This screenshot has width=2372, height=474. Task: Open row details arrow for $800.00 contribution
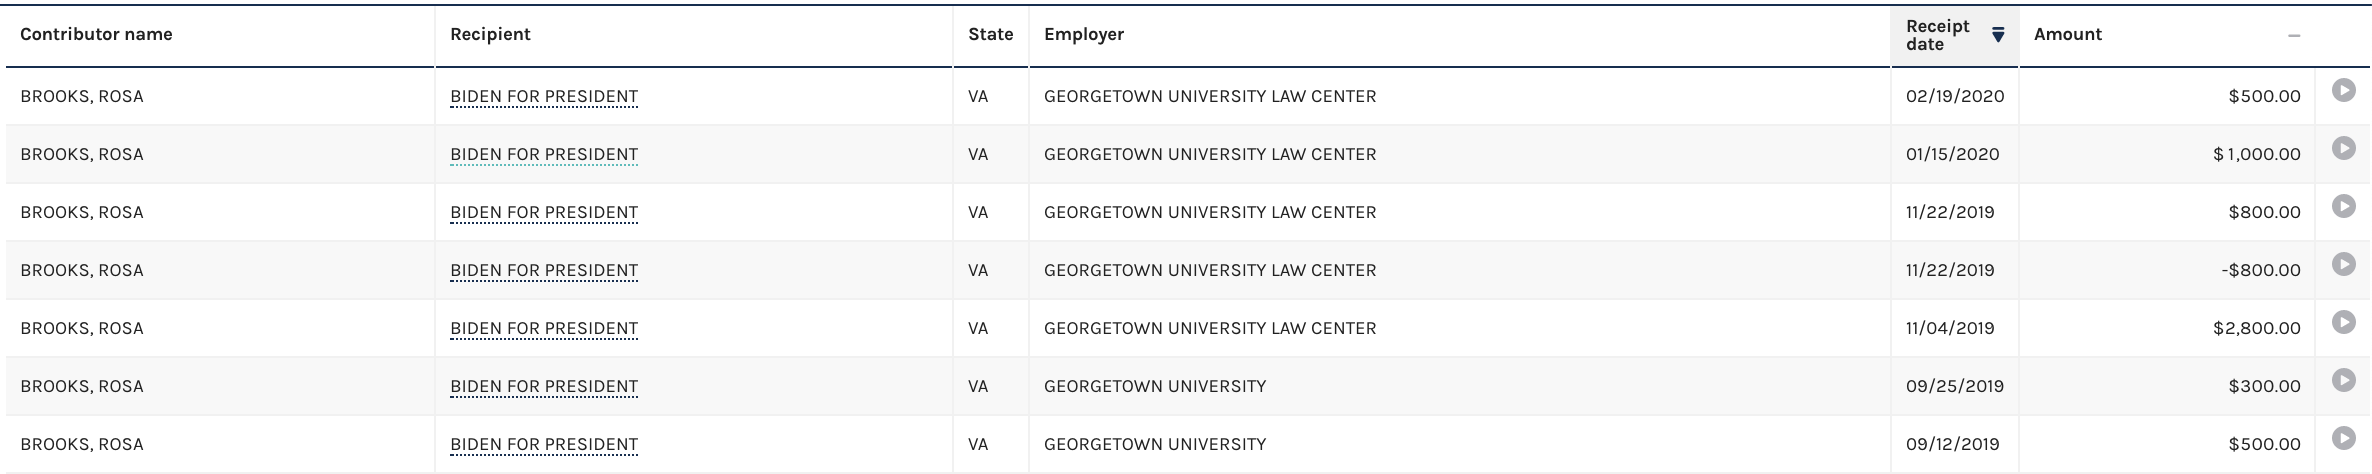click(x=2343, y=206)
